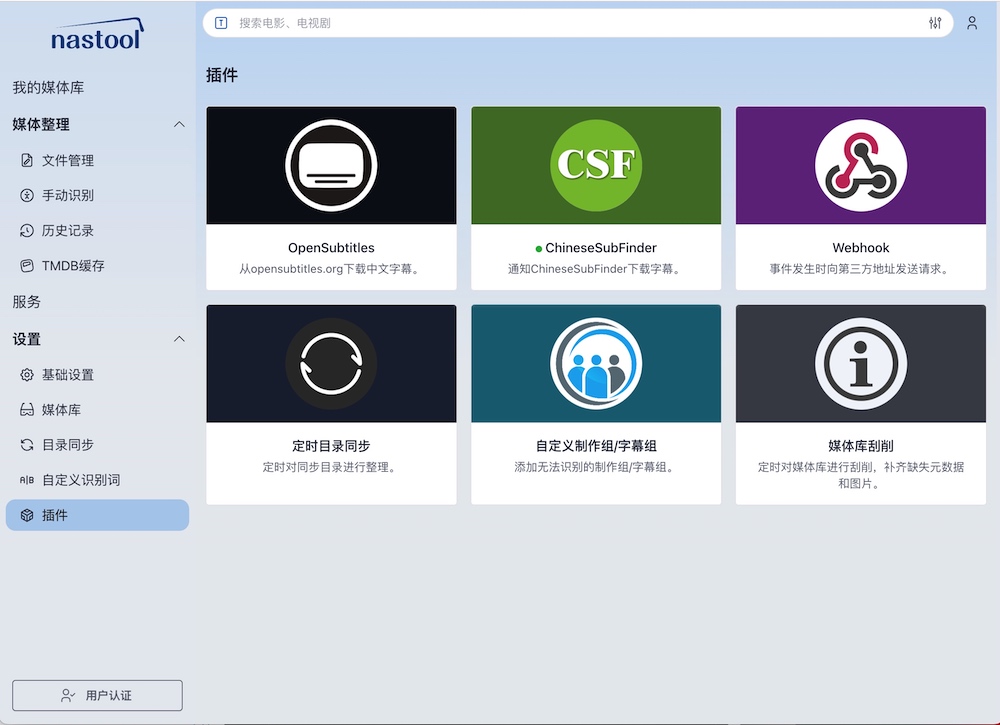1000x725 pixels.
Task: Open the 媒体库刮削 plugin title
Action: pos(860,446)
